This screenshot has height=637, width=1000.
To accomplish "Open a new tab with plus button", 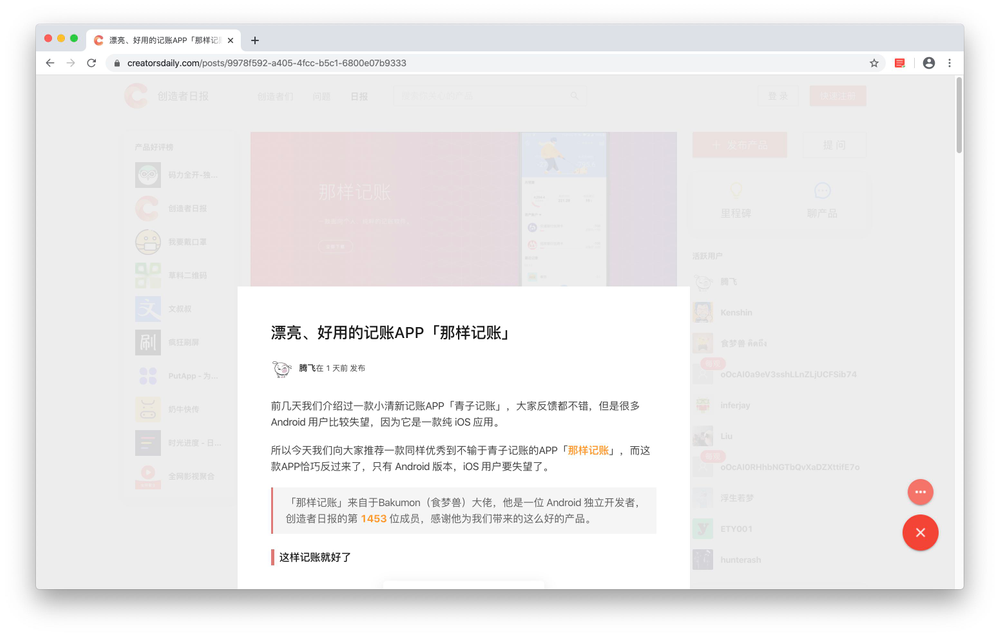I will (254, 40).
